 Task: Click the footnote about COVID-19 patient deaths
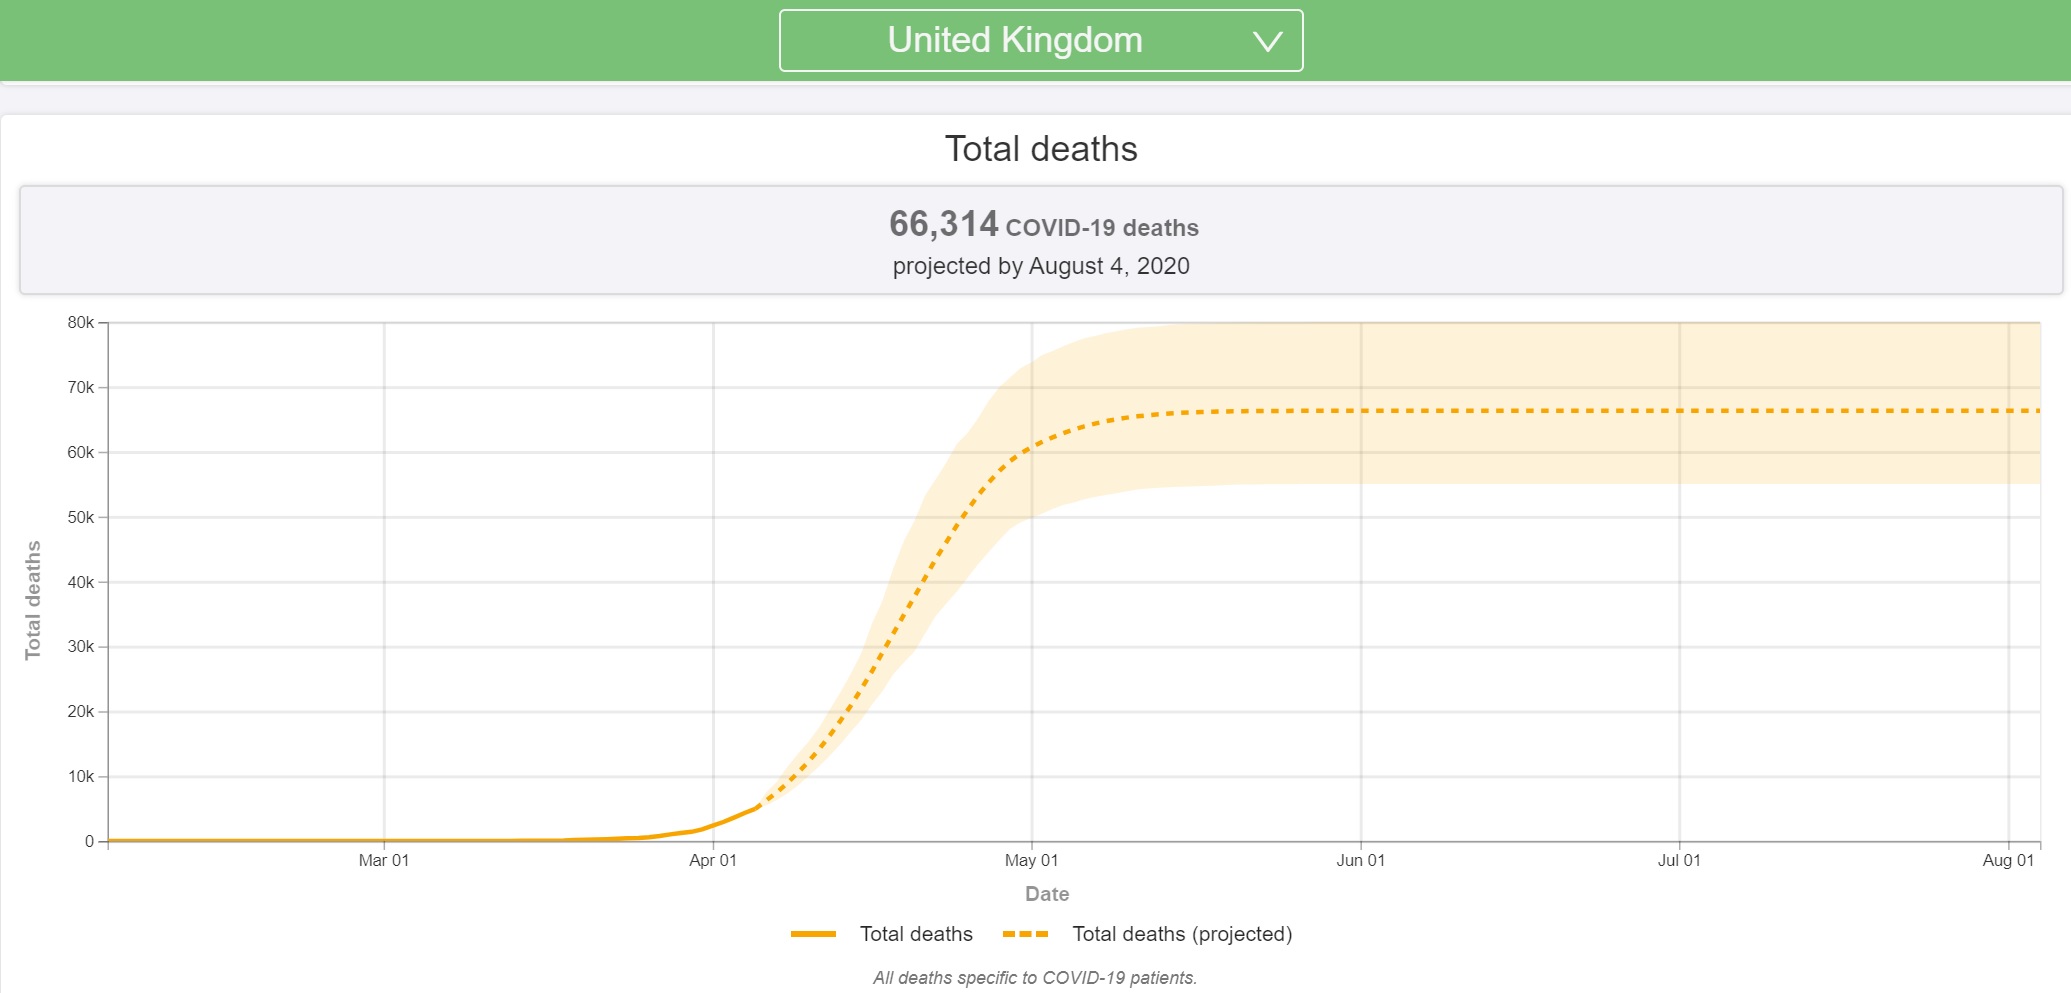click(1035, 977)
